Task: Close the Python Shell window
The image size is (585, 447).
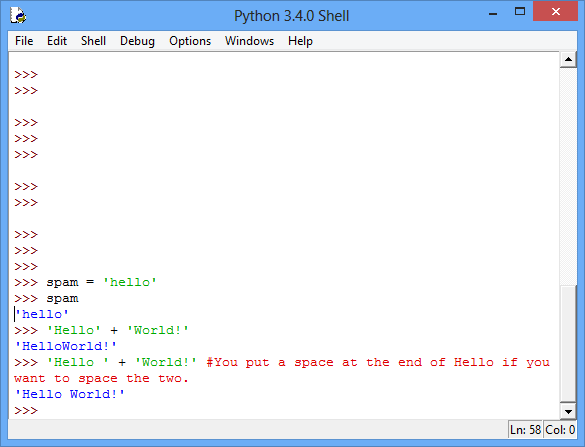Action: coord(556,12)
